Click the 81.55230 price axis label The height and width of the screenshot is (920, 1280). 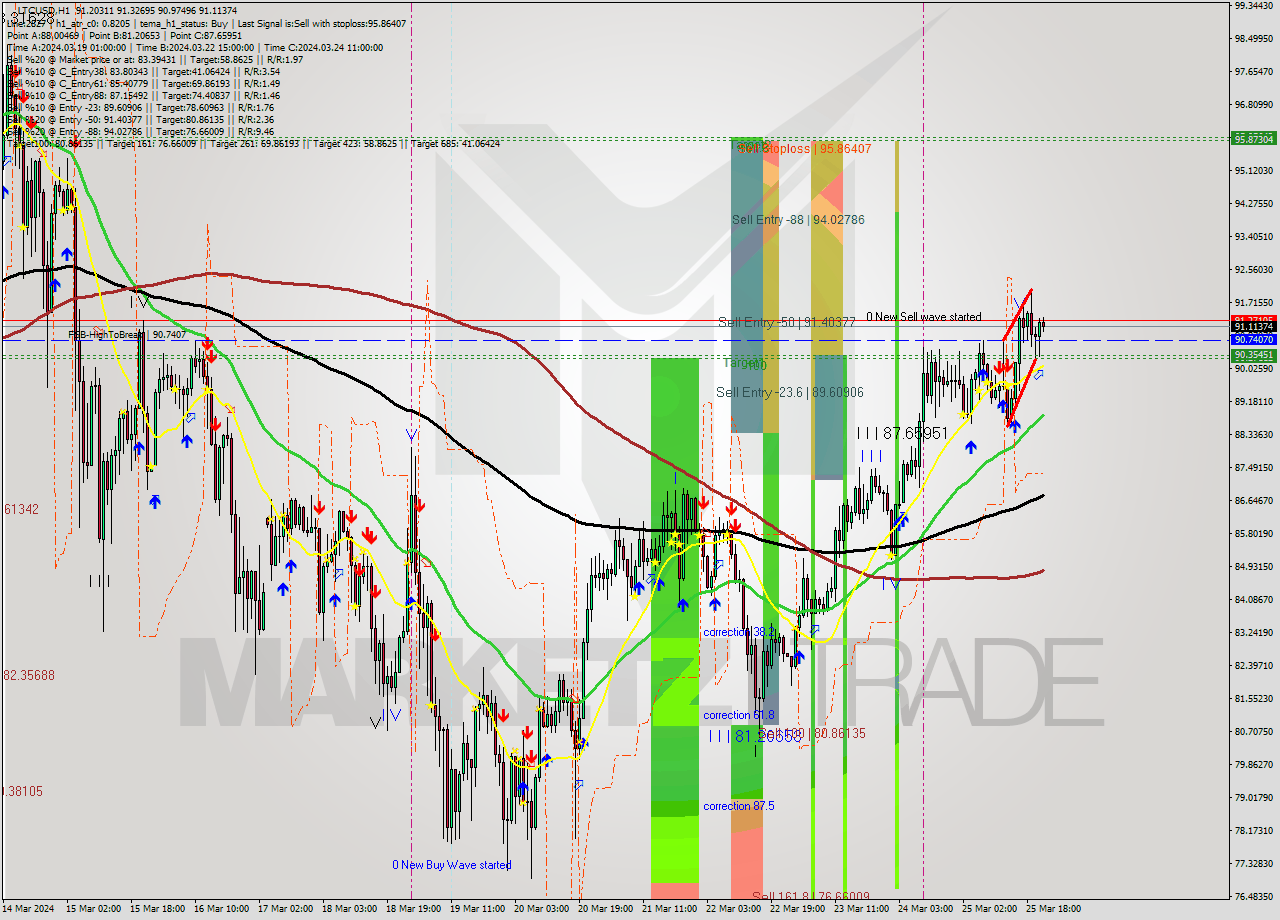[x=1254, y=698]
